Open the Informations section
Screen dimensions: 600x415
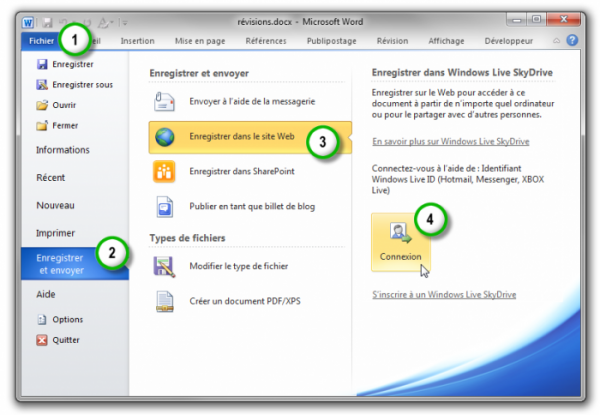63,150
